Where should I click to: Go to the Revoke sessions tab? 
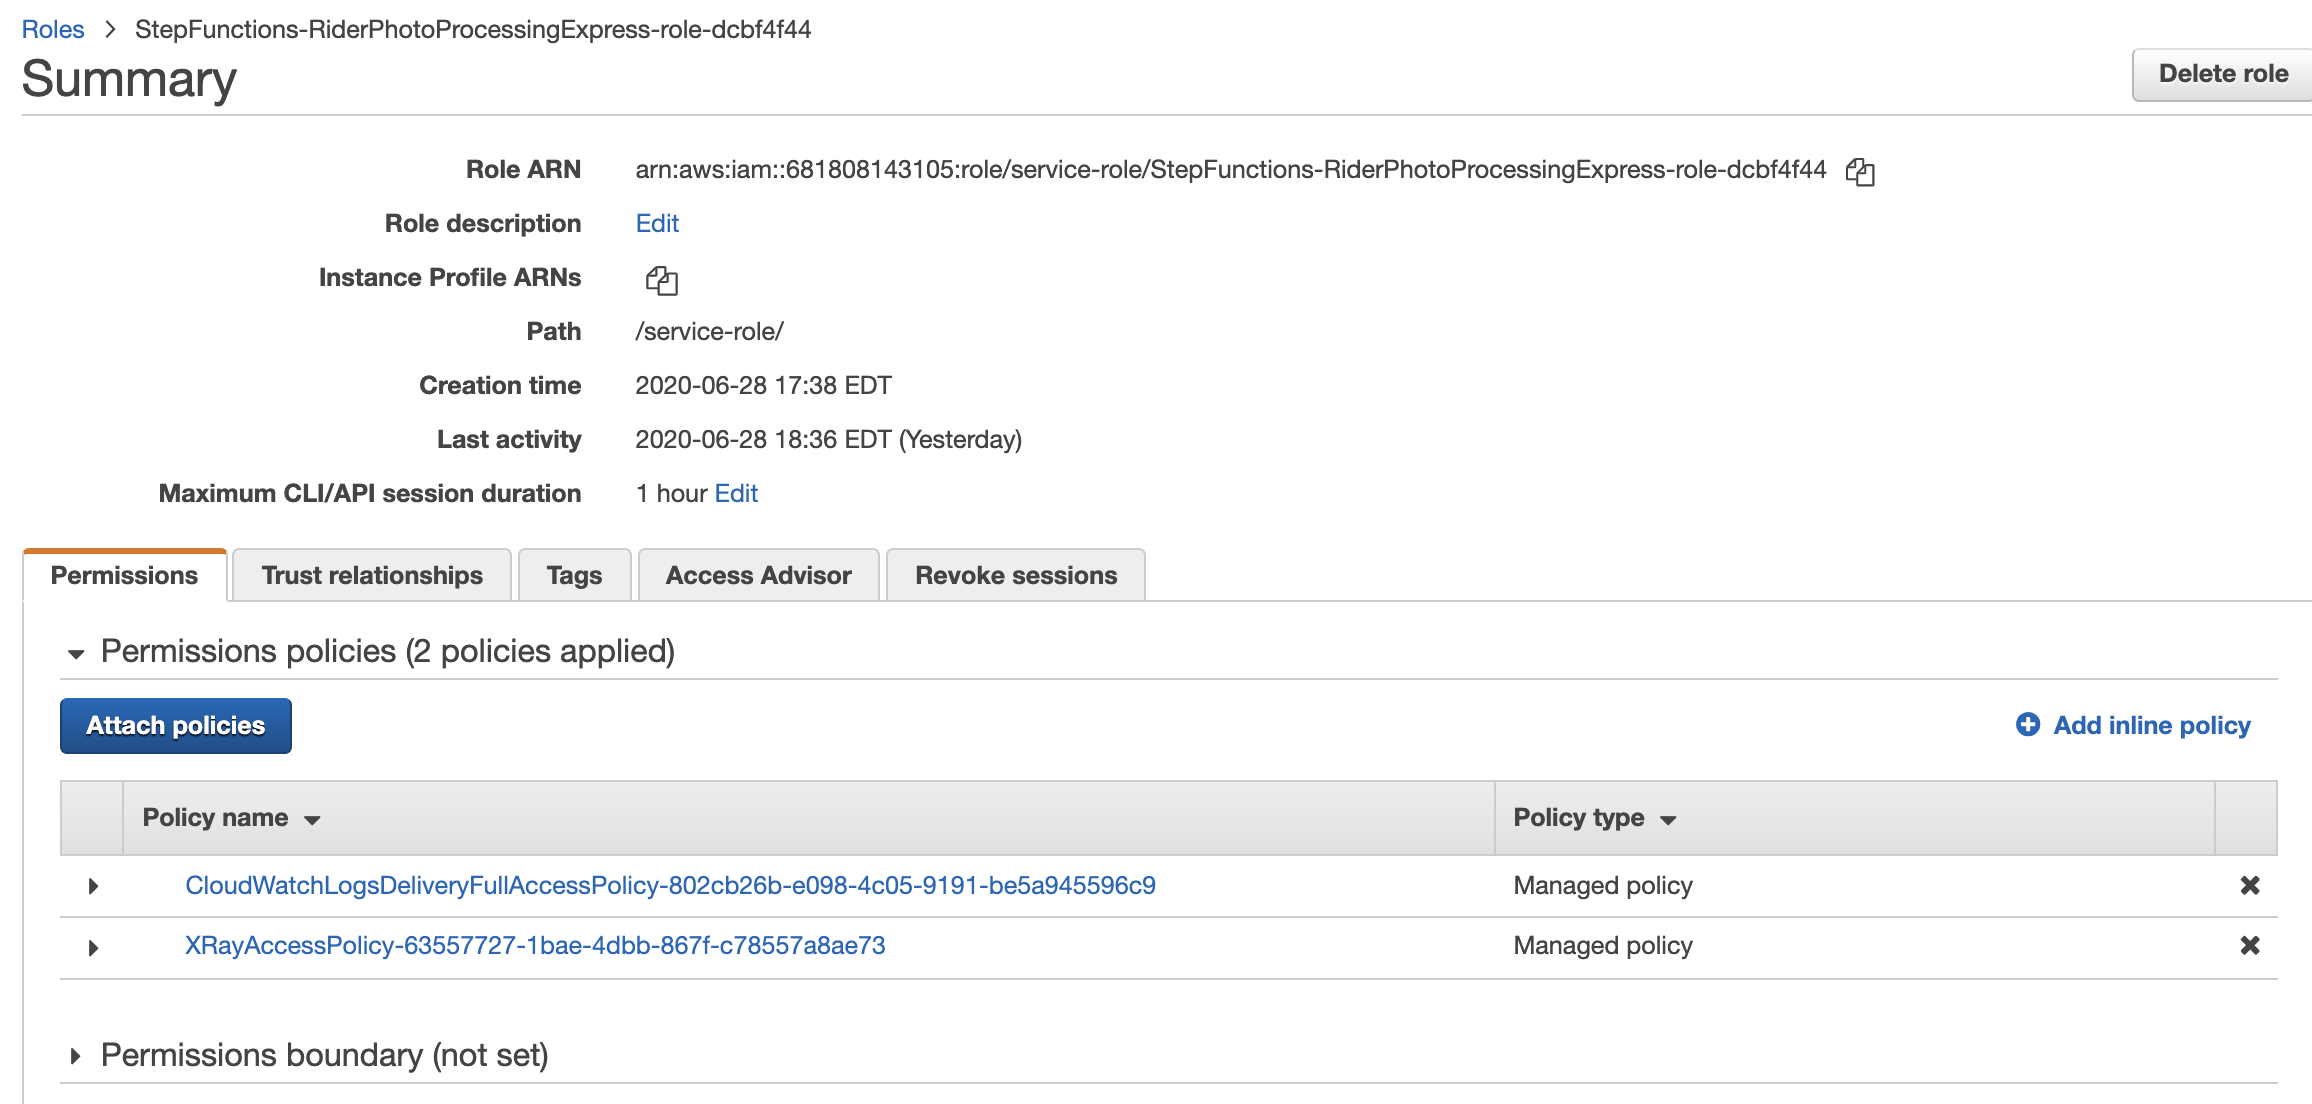pos(1016,575)
